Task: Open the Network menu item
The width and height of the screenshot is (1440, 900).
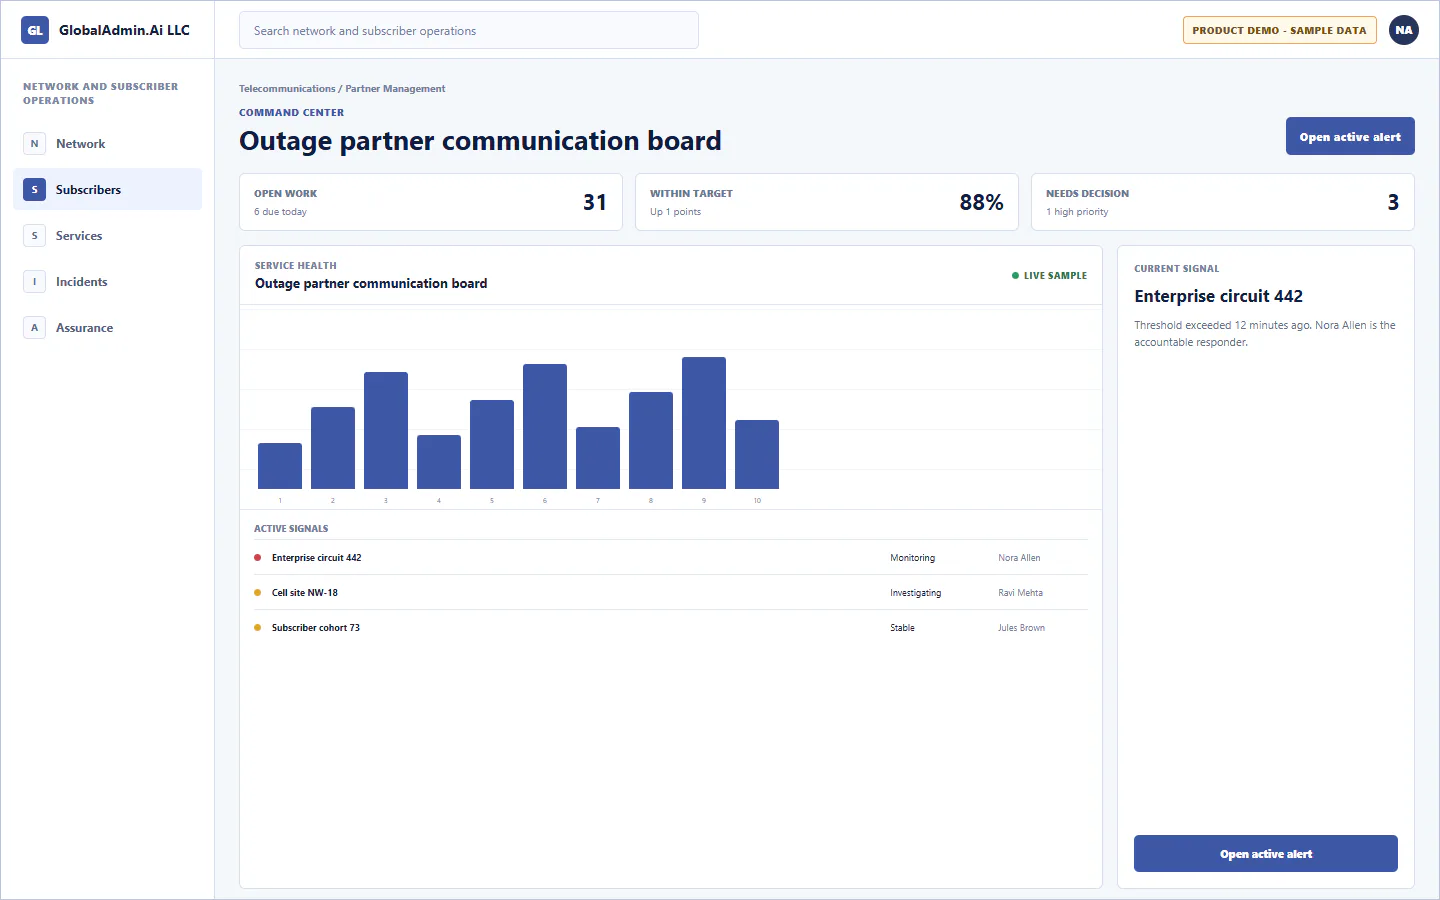Action: point(108,144)
